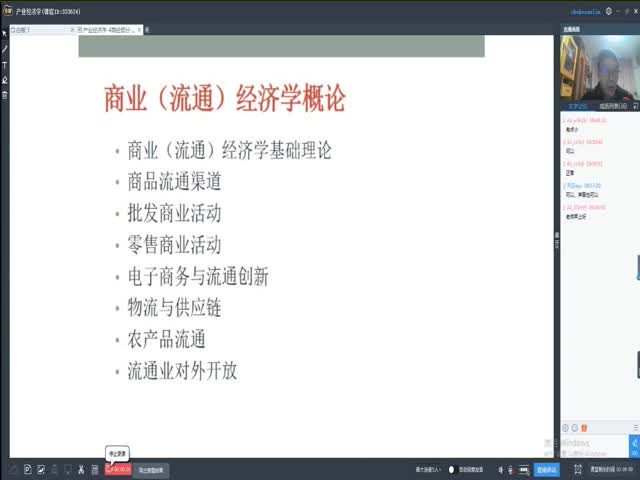
Task: Click the first round icon below the chat
Action: click(x=565, y=428)
